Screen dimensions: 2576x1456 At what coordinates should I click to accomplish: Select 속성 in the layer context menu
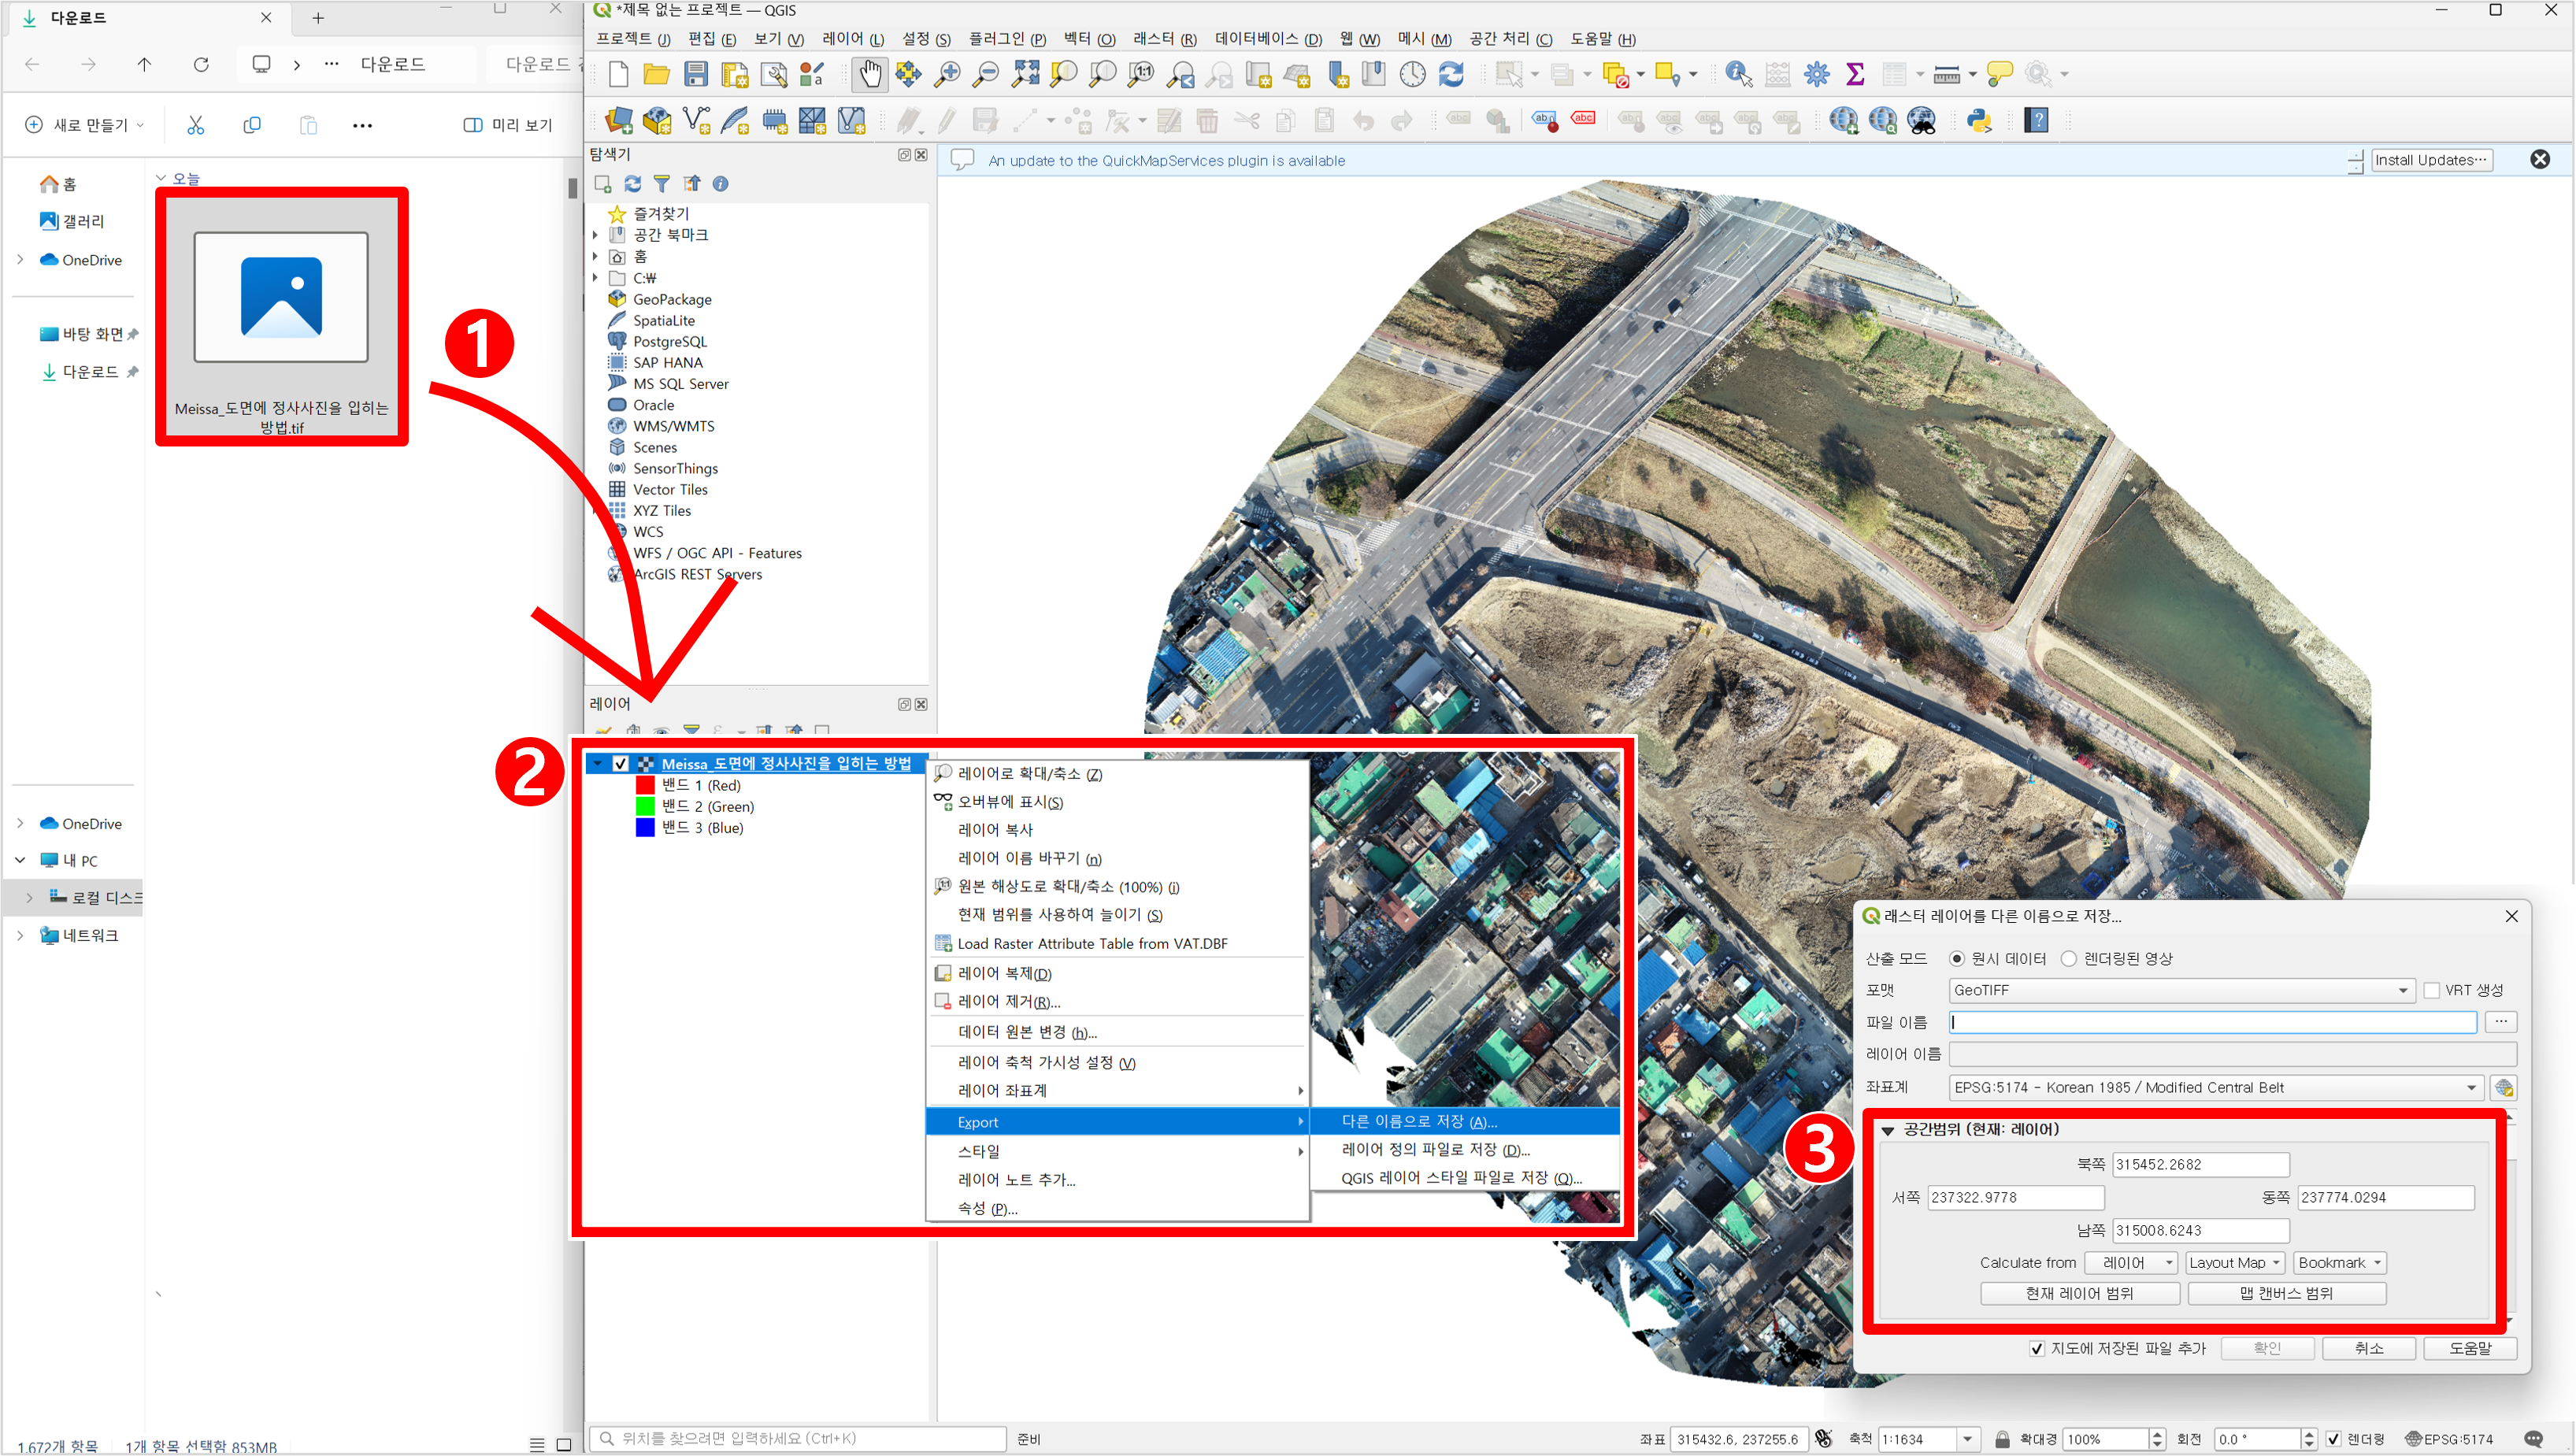point(1118,1209)
